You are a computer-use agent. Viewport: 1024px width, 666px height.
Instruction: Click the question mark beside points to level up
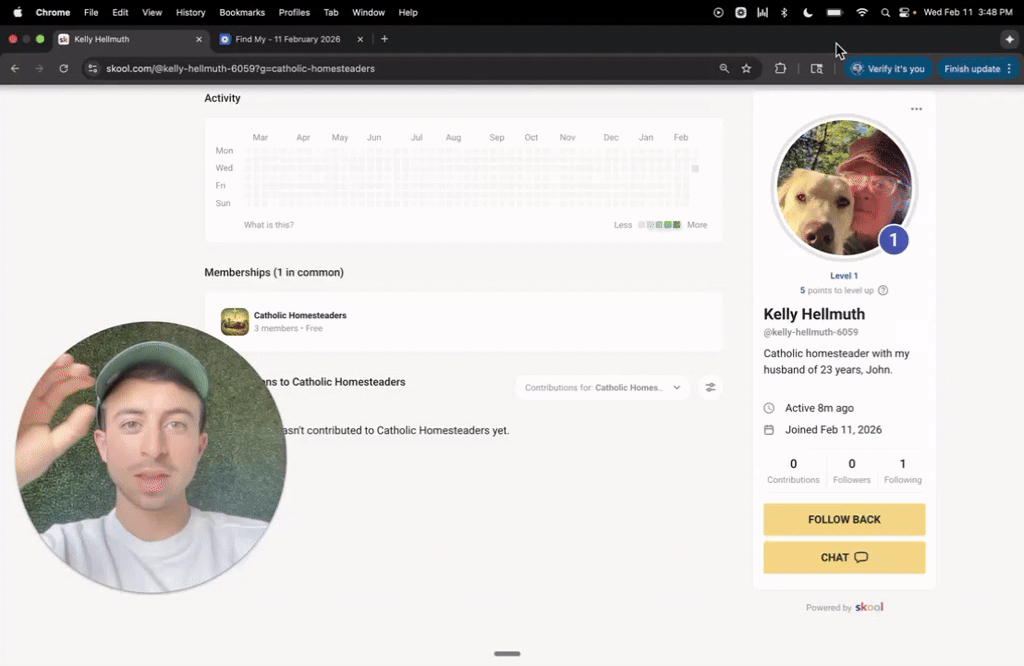[883, 290]
